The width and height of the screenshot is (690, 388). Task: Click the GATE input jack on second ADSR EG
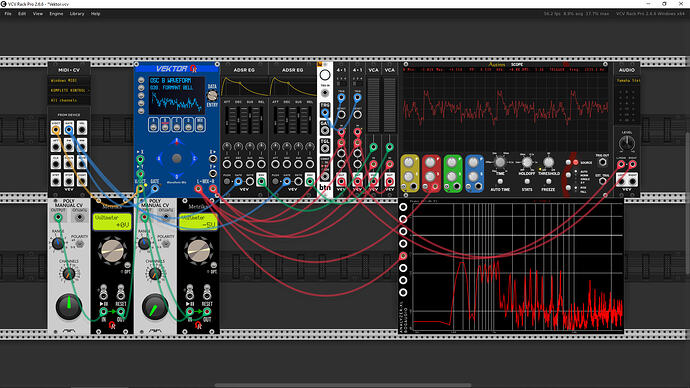[x=287, y=181]
